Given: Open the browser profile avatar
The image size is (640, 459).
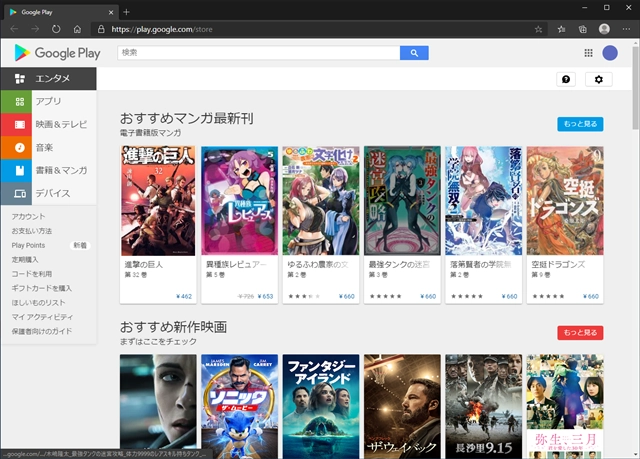Looking at the screenshot, I should coord(604,29).
